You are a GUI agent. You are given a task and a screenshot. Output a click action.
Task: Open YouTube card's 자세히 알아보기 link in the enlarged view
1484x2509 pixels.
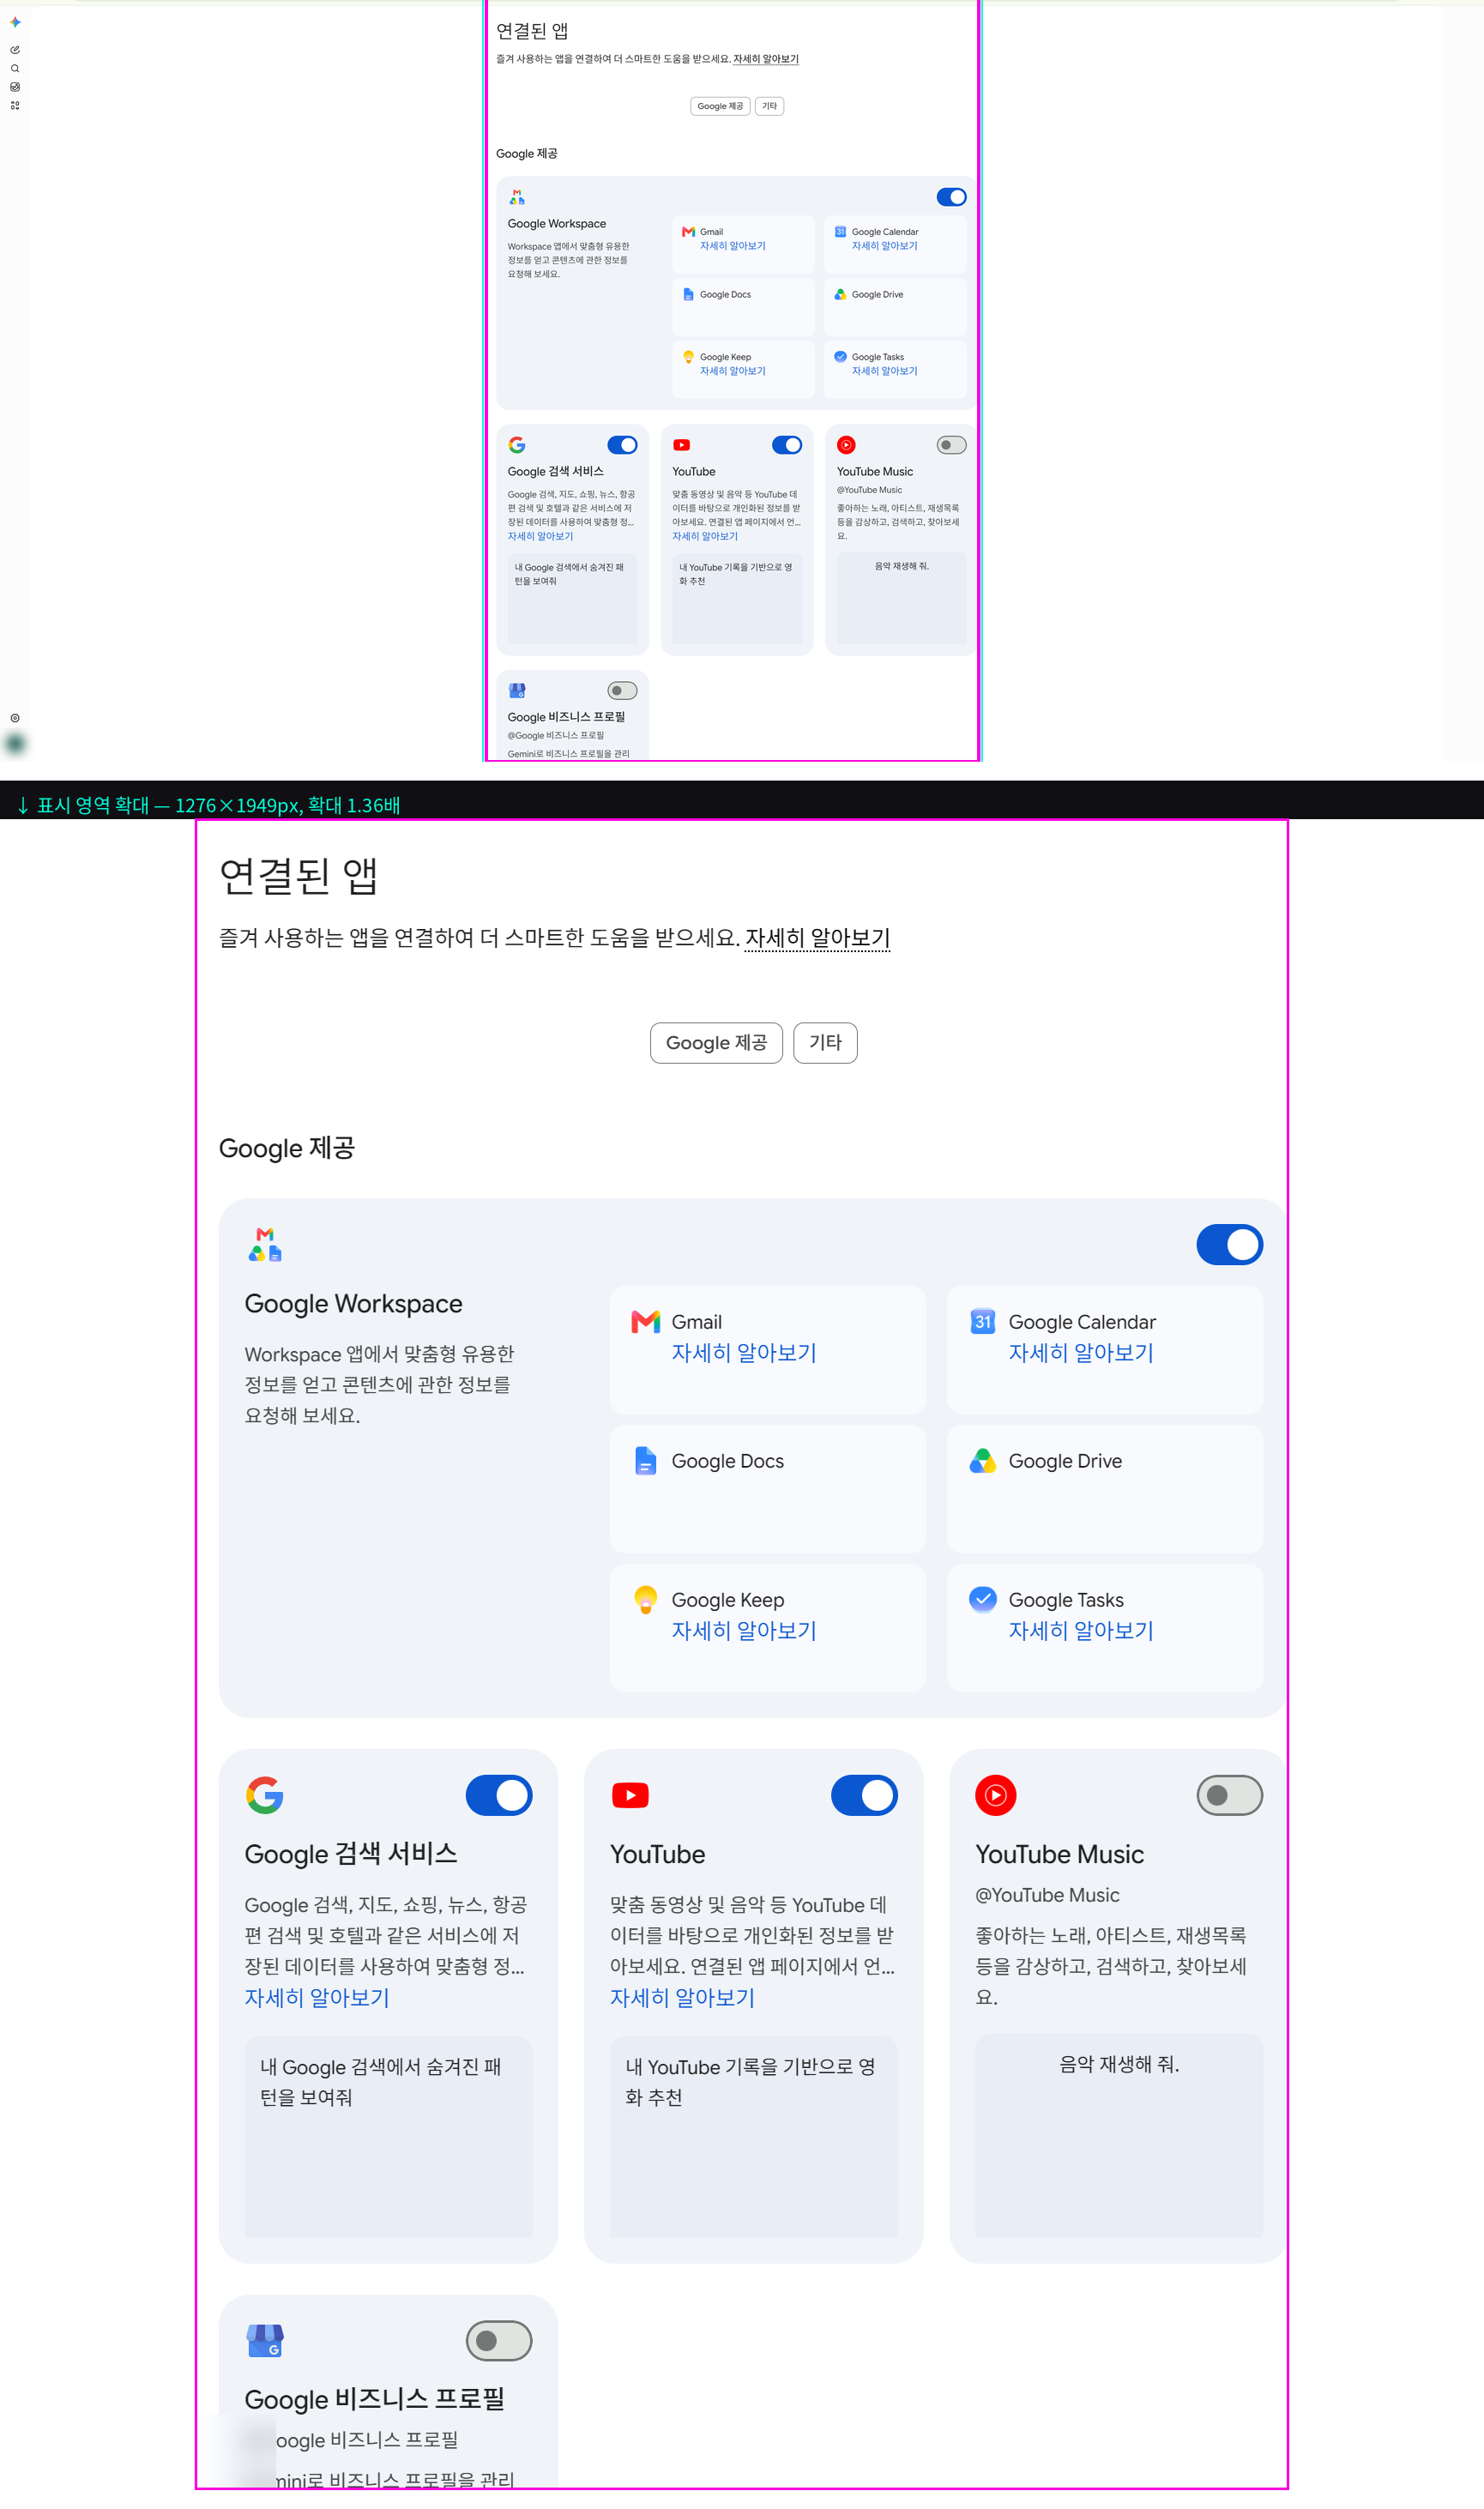click(682, 1998)
